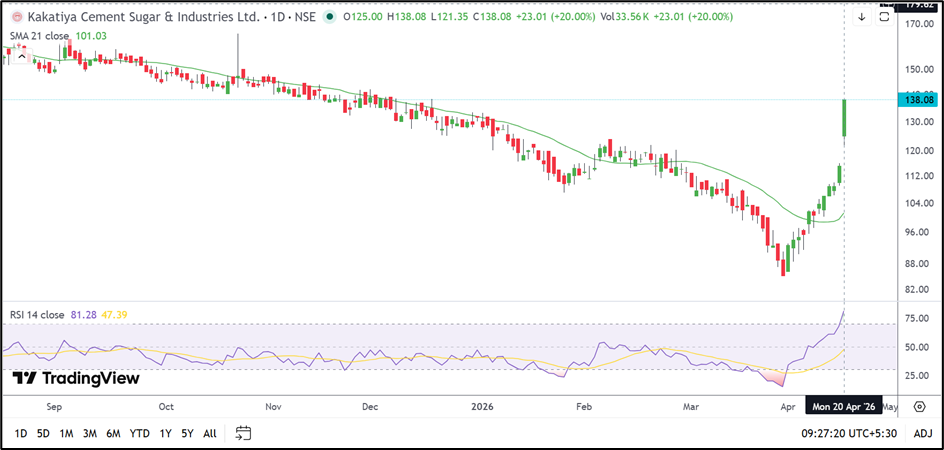Show All time range data
Screen dimensions: 944x450
point(209,433)
